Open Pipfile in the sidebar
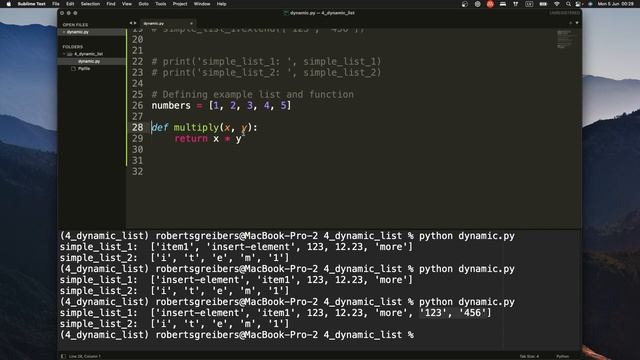Screen dimensions: 640x360 (x=84, y=69)
